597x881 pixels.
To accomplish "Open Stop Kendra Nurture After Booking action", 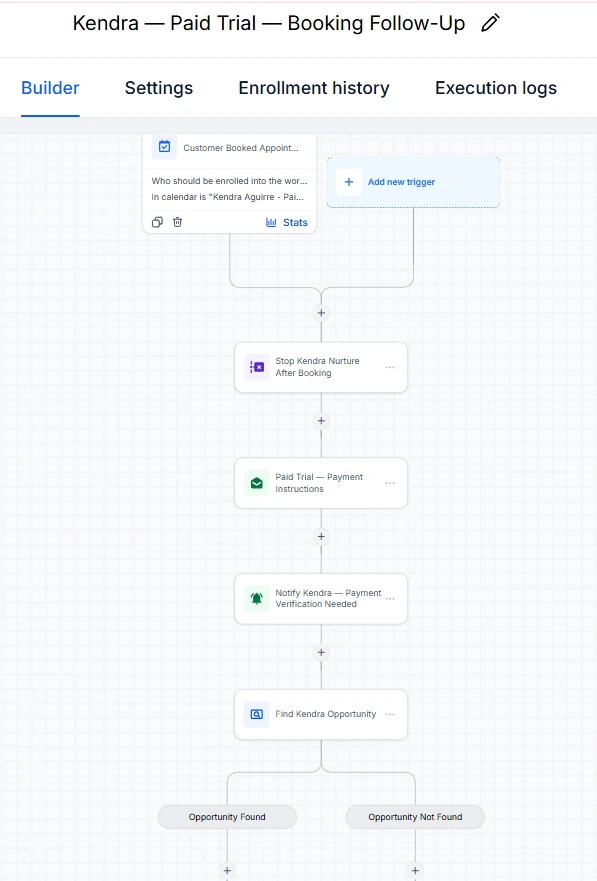I will [x=321, y=367].
